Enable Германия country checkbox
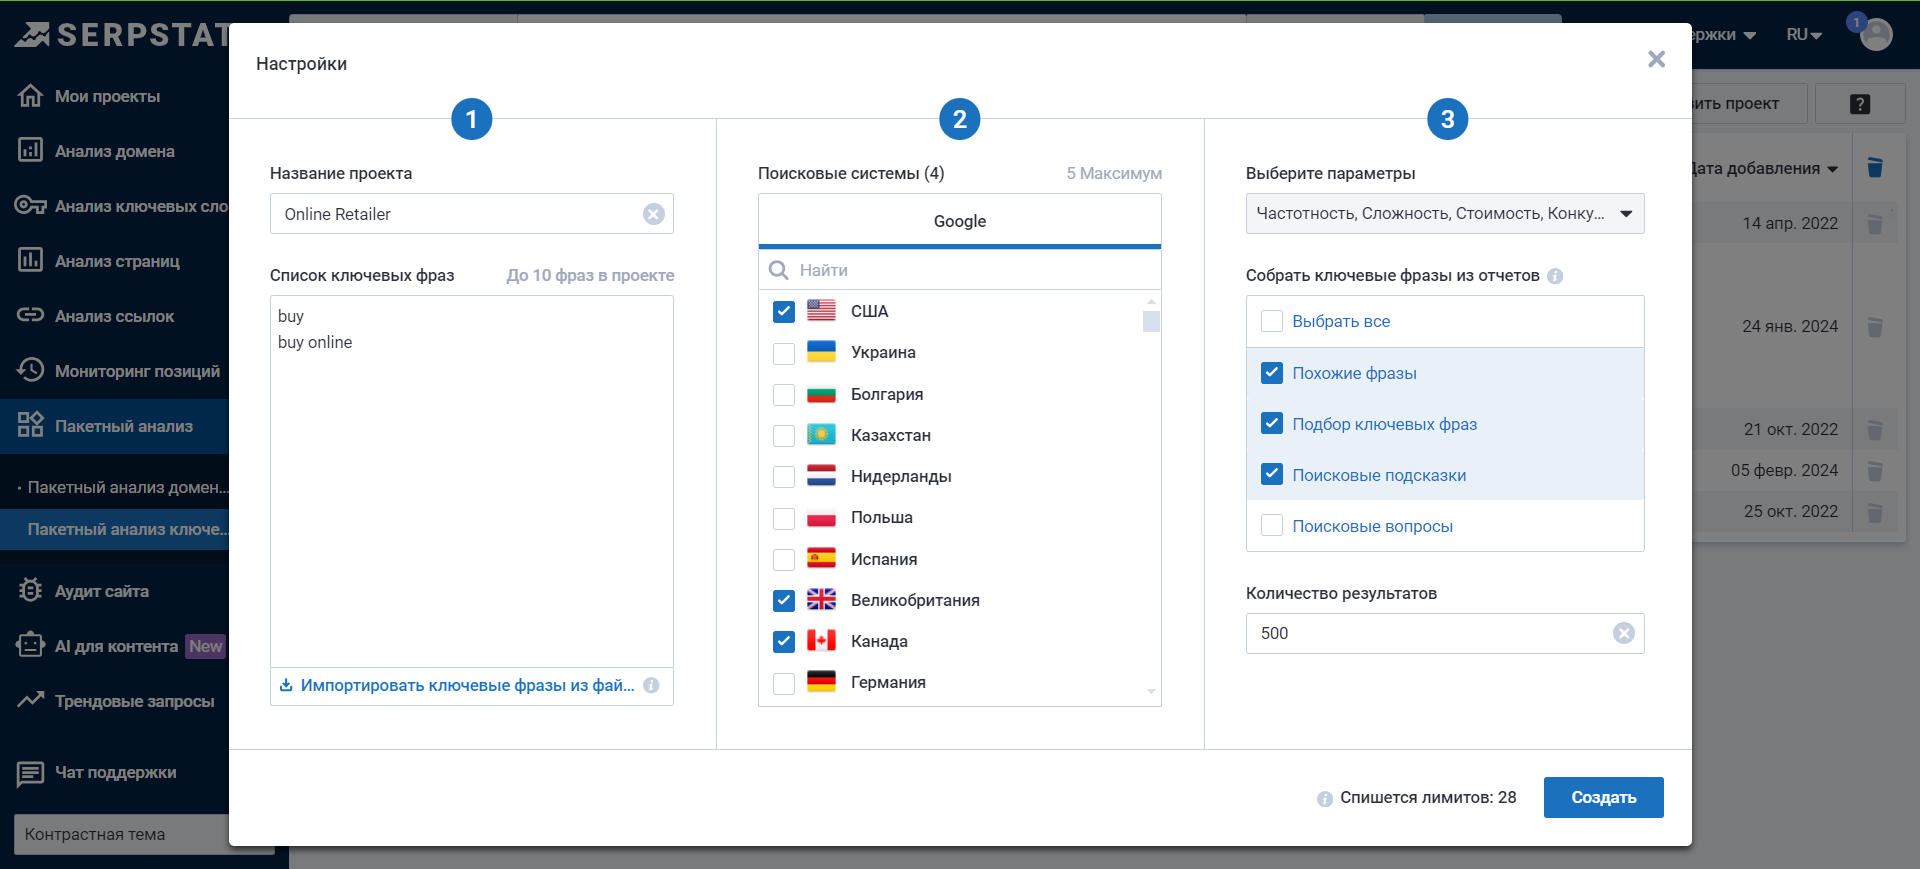Image resolution: width=1920 pixels, height=869 pixels. click(784, 683)
